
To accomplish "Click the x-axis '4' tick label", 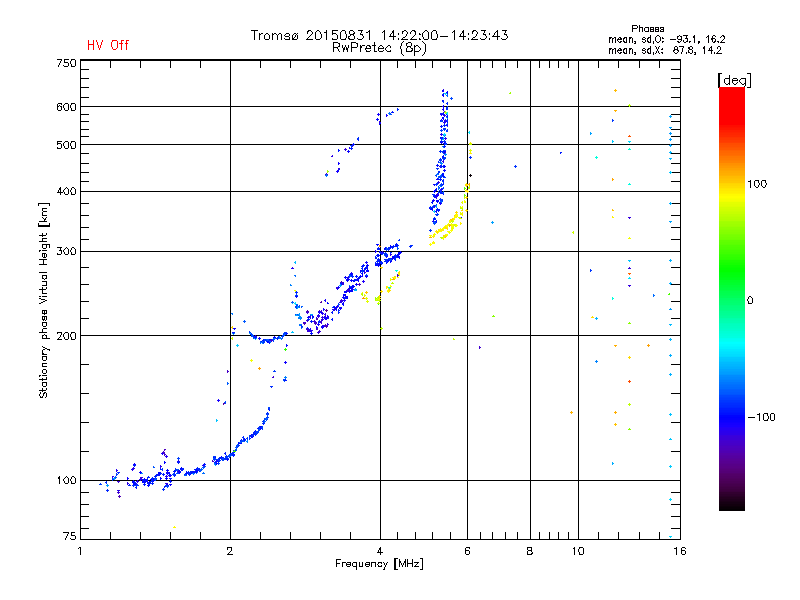I will [380, 551].
